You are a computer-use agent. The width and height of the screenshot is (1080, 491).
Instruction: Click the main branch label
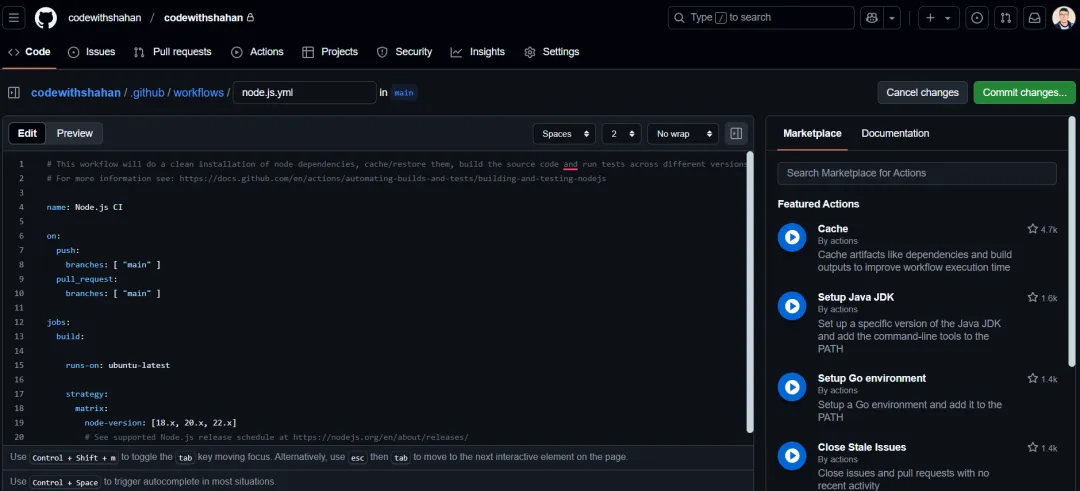pos(404,92)
